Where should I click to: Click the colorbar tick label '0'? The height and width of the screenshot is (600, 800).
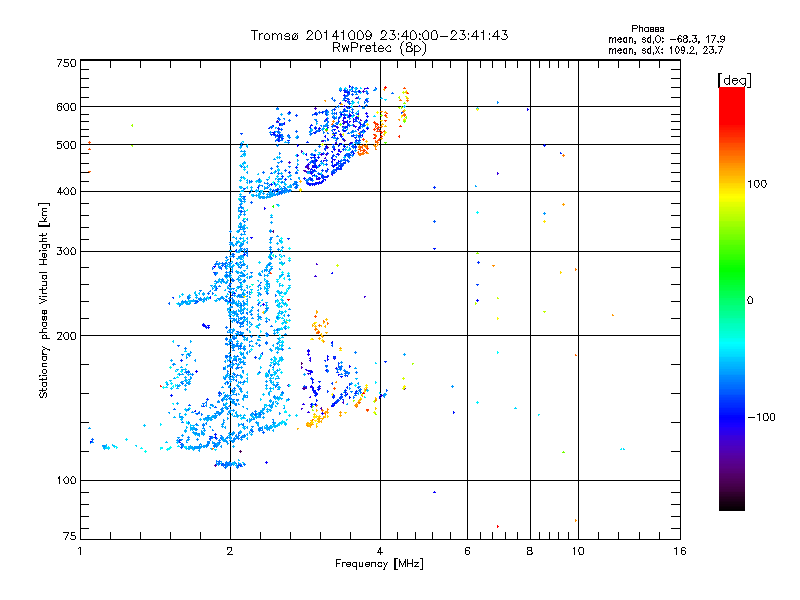[750, 301]
